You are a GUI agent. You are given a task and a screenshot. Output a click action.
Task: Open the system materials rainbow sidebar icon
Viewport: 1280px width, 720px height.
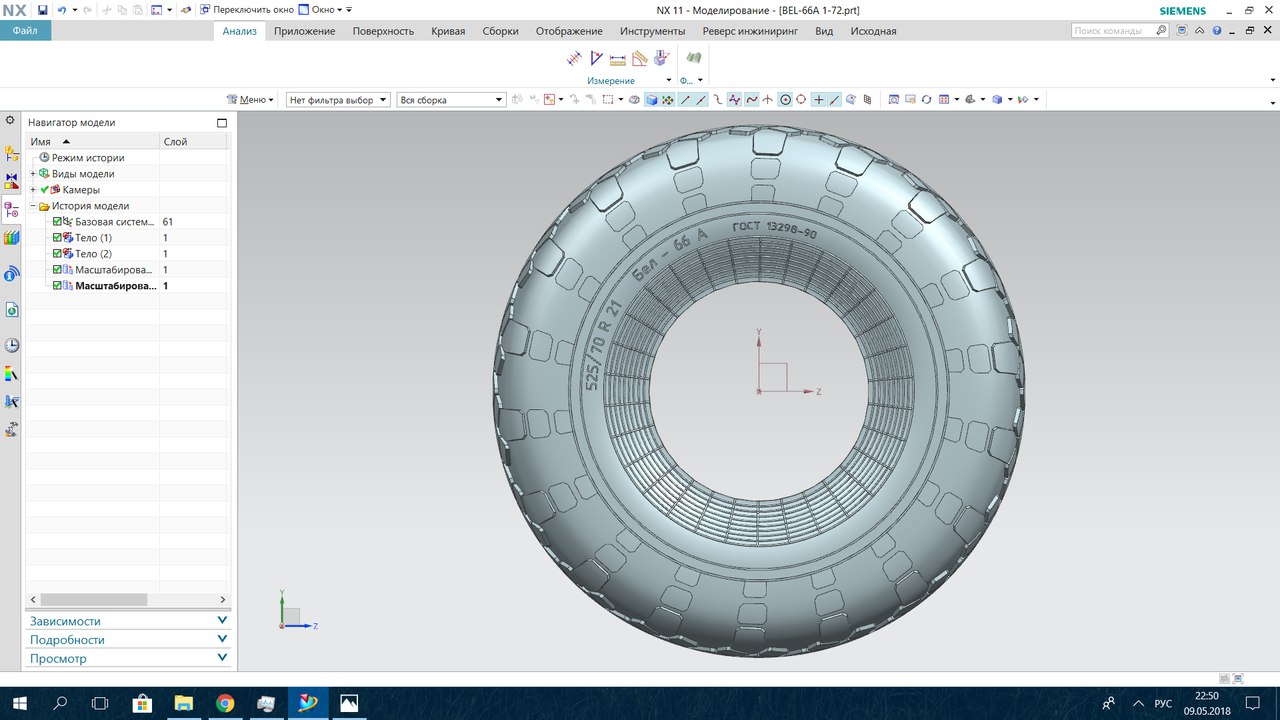(x=12, y=373)
